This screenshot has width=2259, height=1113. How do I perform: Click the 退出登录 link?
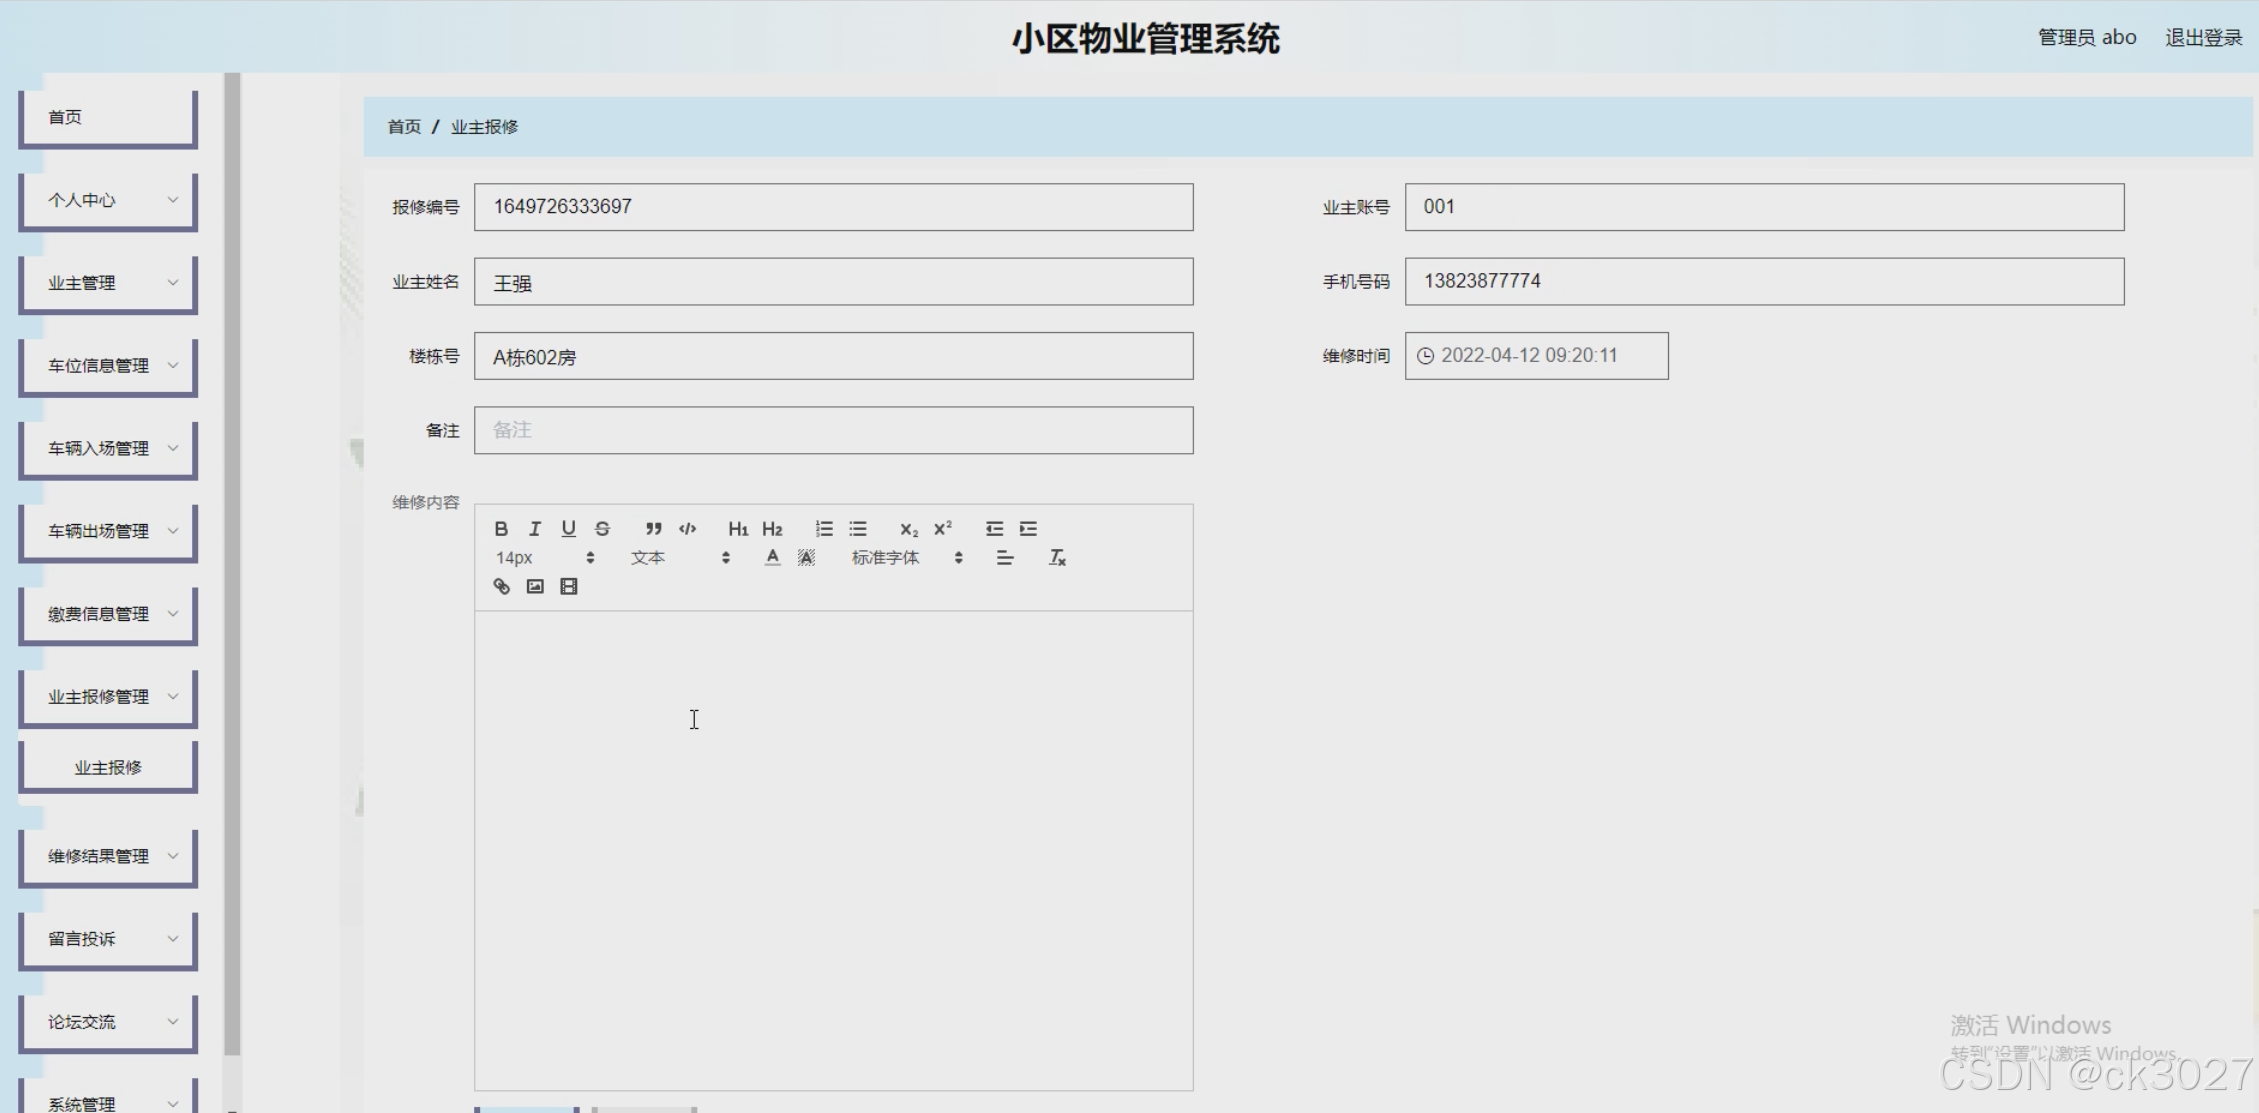2203,38
